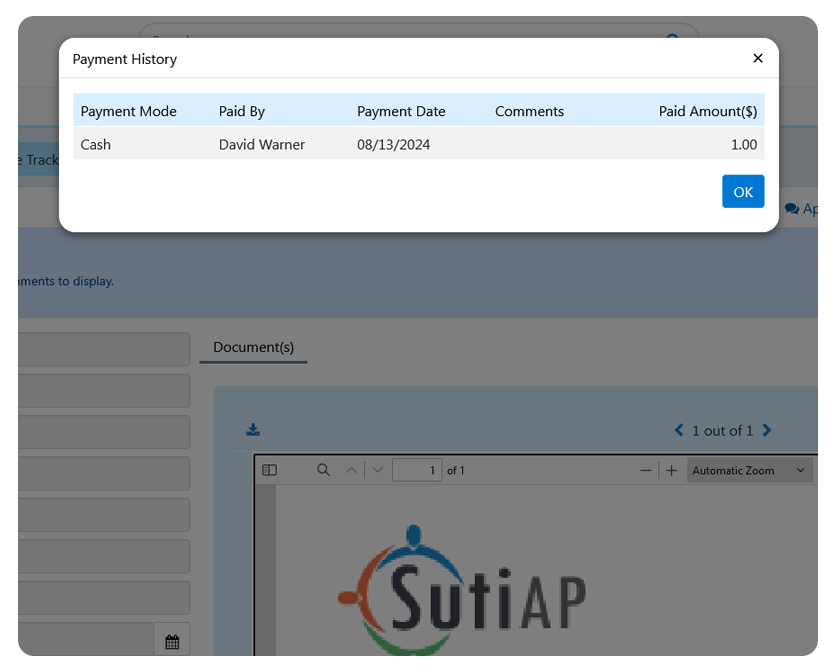Go to previous document with left chevron

click(x=680, y=431)
